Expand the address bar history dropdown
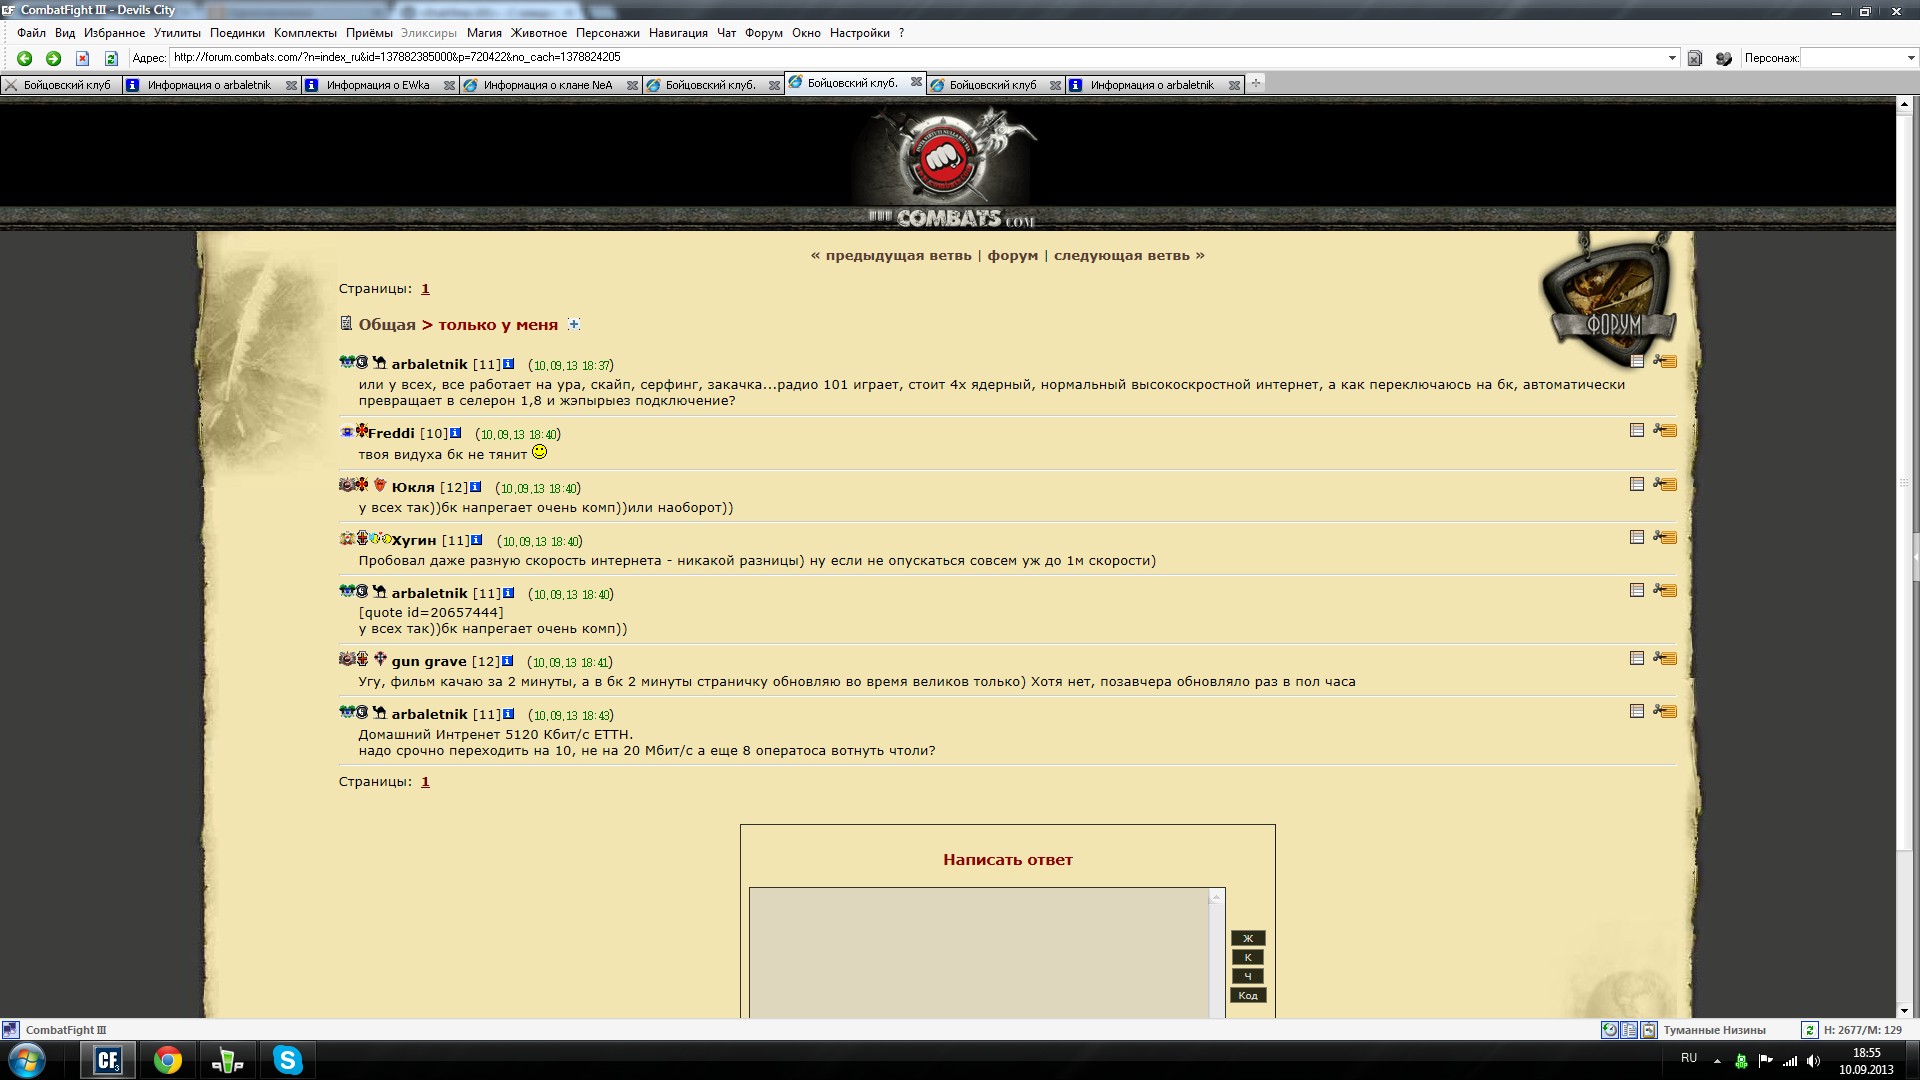 tap(1672, 58)
